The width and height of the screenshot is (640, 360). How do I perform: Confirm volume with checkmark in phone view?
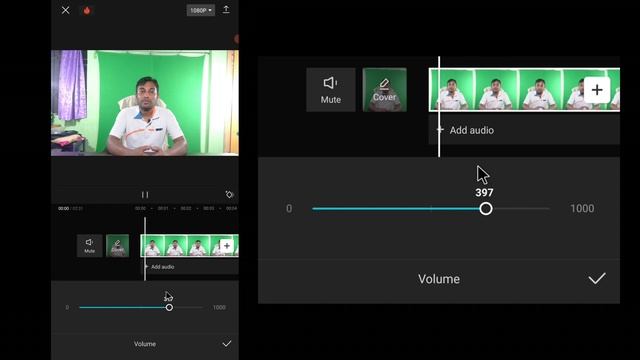pyautogui.click(x=227, y=344)
